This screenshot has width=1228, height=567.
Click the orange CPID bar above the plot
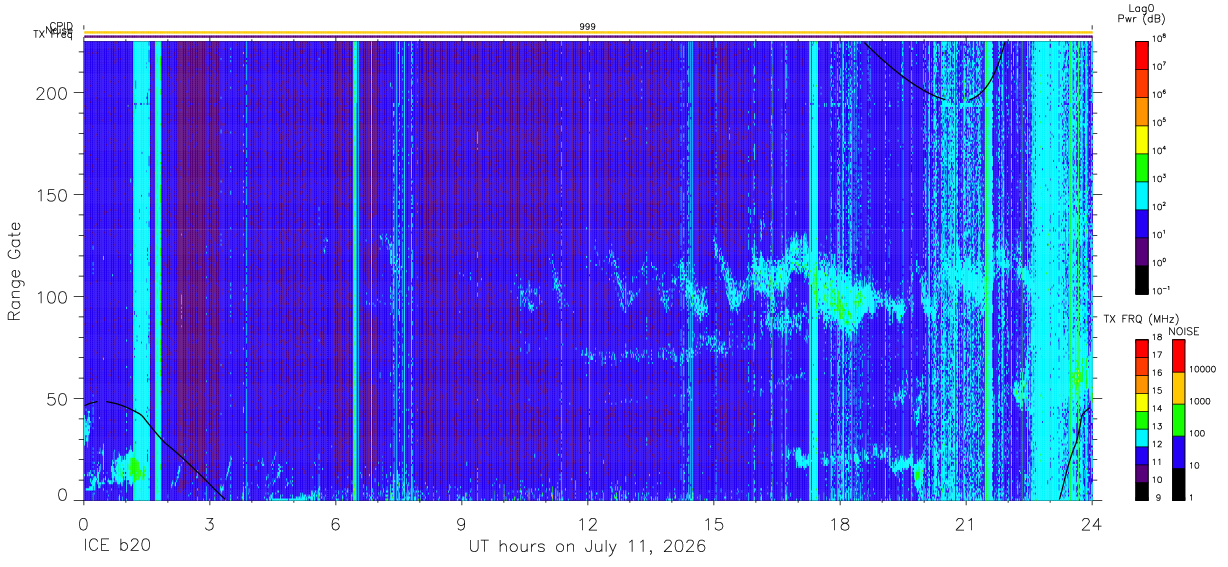coord(588,32)
